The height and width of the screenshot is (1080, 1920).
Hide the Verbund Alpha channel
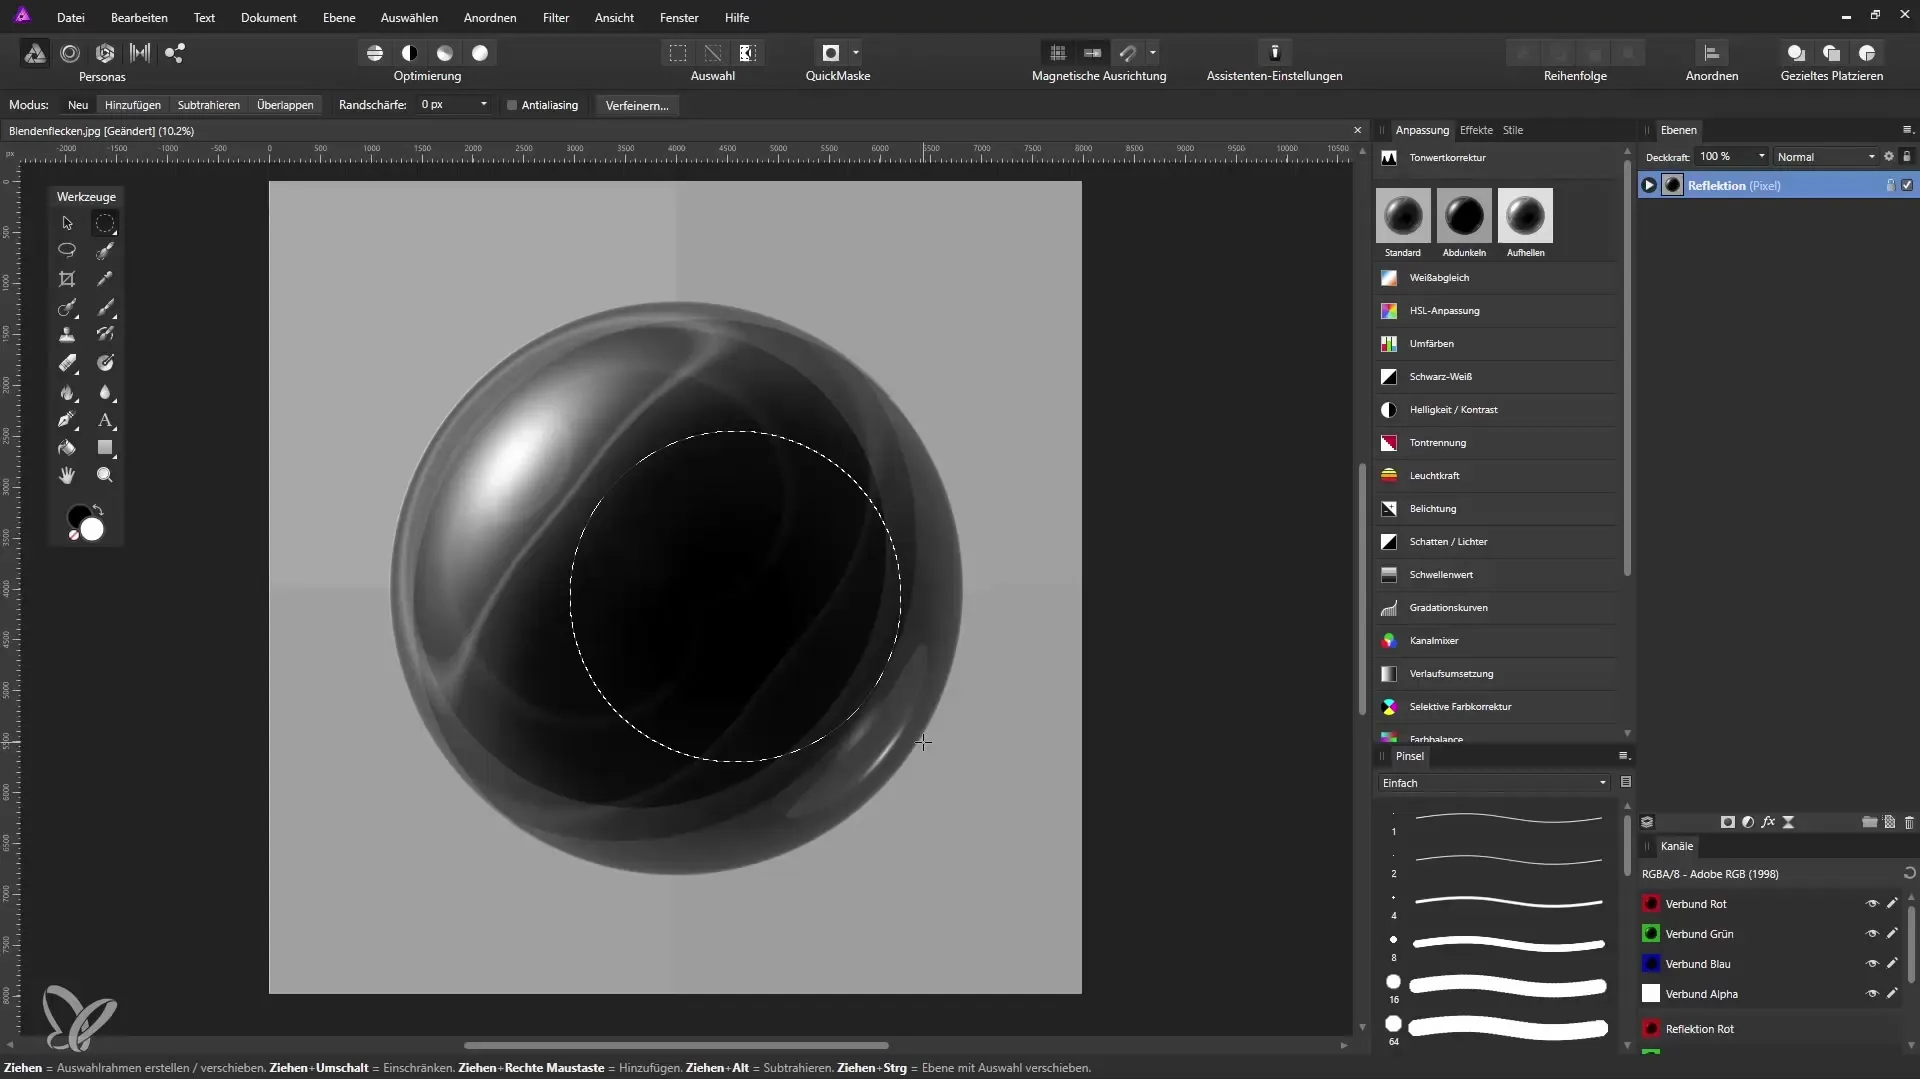coord(1872,994)
